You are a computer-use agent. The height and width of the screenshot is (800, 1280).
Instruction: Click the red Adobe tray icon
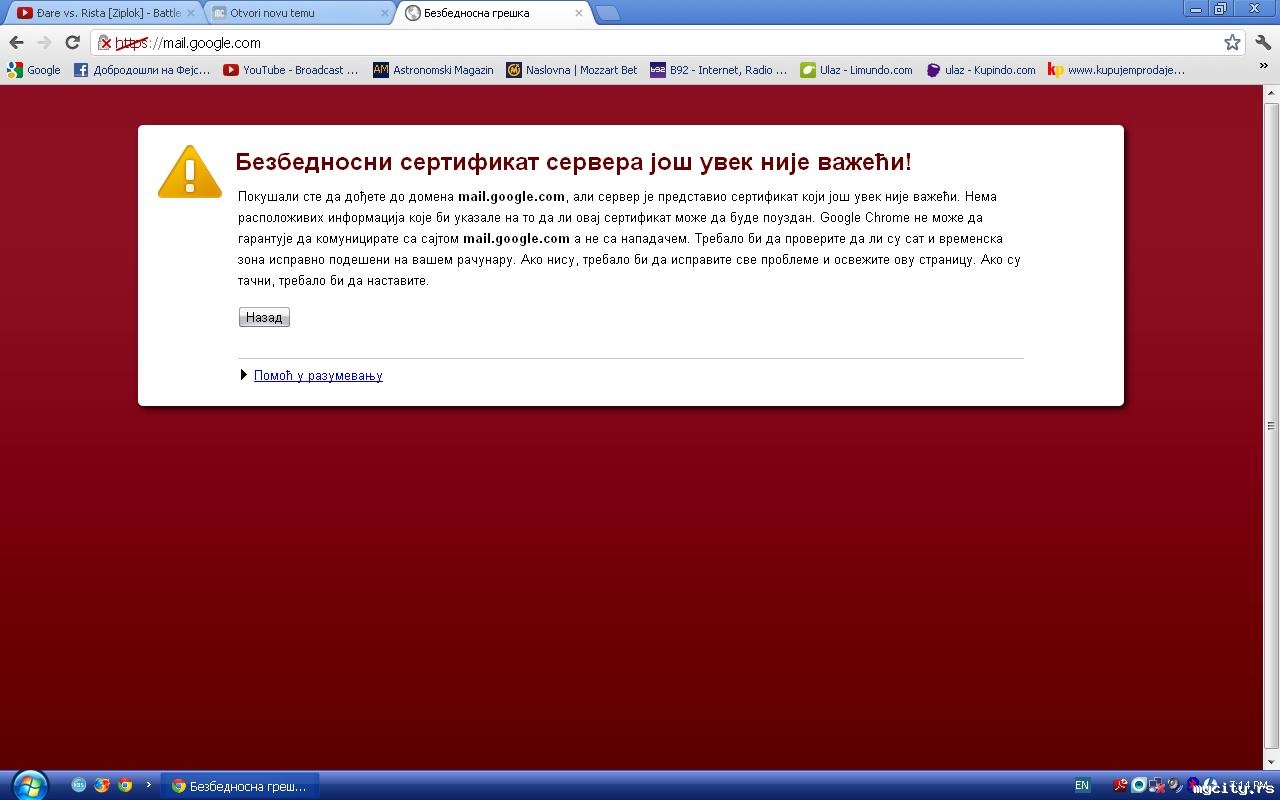[x=1121, y=785]
